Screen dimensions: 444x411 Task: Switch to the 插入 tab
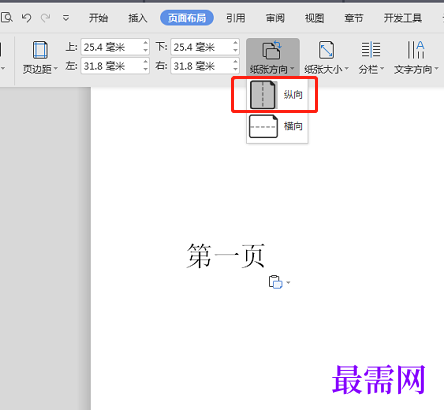(138, 18)
